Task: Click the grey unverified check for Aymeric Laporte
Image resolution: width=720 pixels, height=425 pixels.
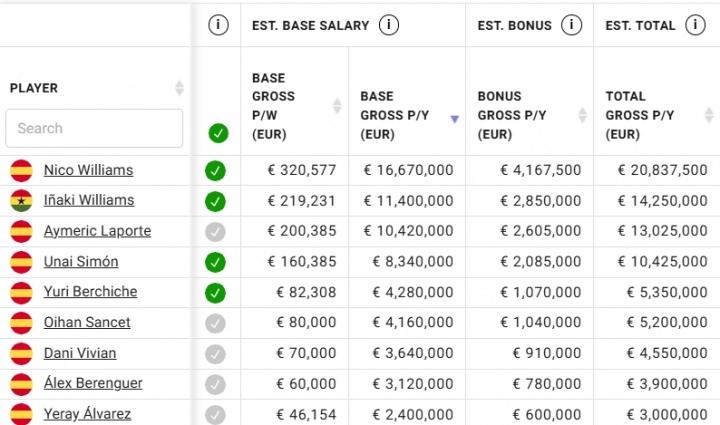Action: point(215,232)
